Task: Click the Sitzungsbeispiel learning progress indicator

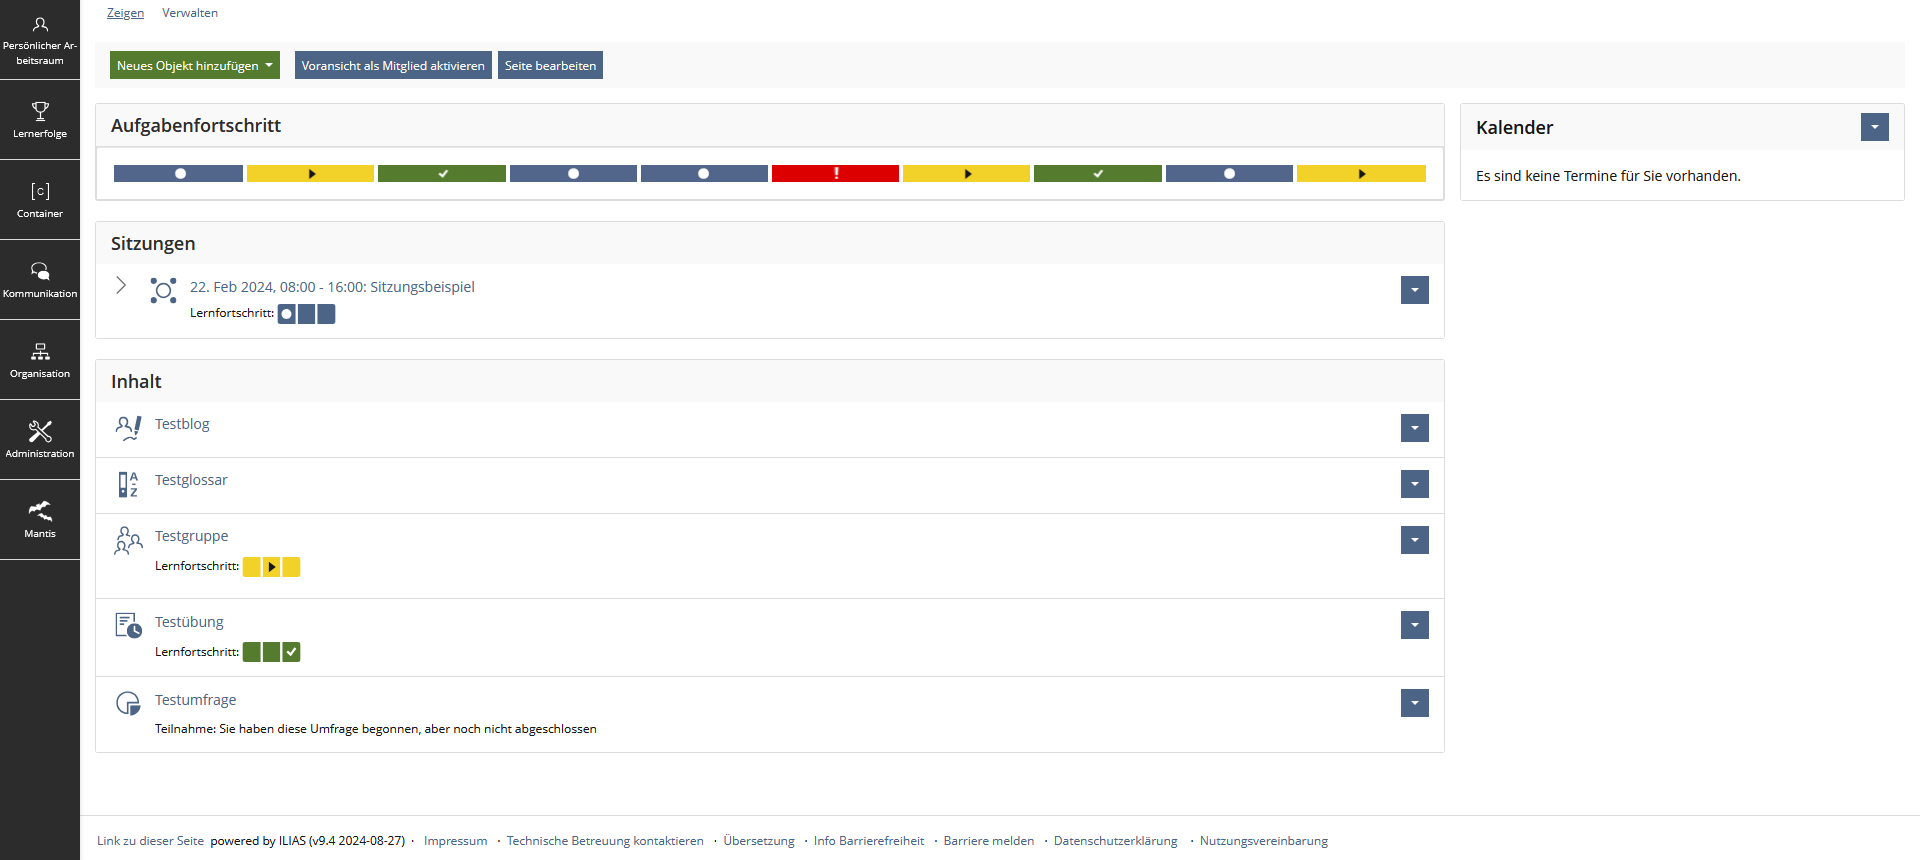Action: tap(306, 314)
